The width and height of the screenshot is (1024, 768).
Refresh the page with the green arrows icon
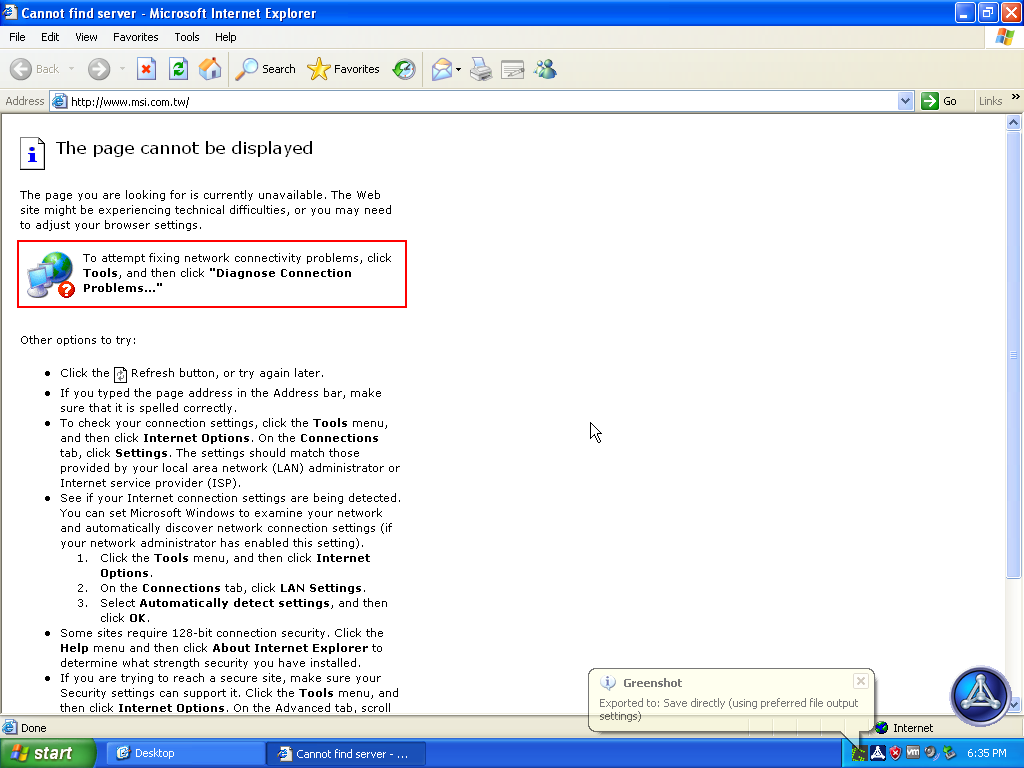(178, 69)
